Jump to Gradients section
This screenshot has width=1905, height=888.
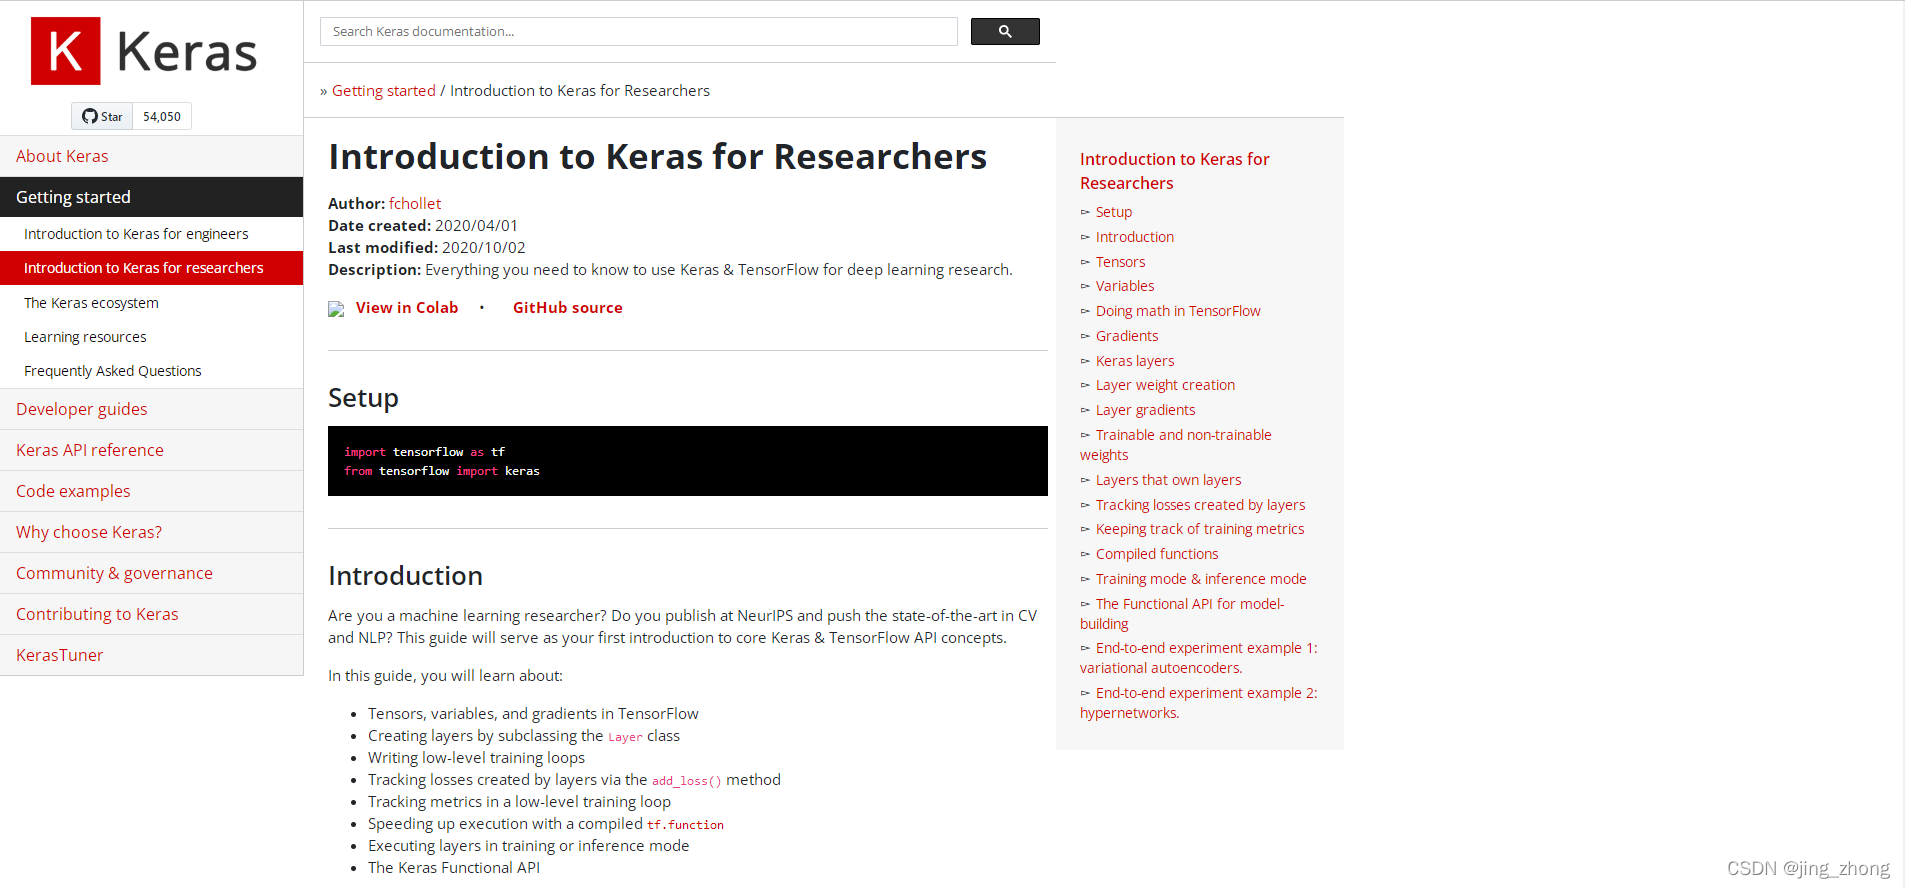[1127, 336]
